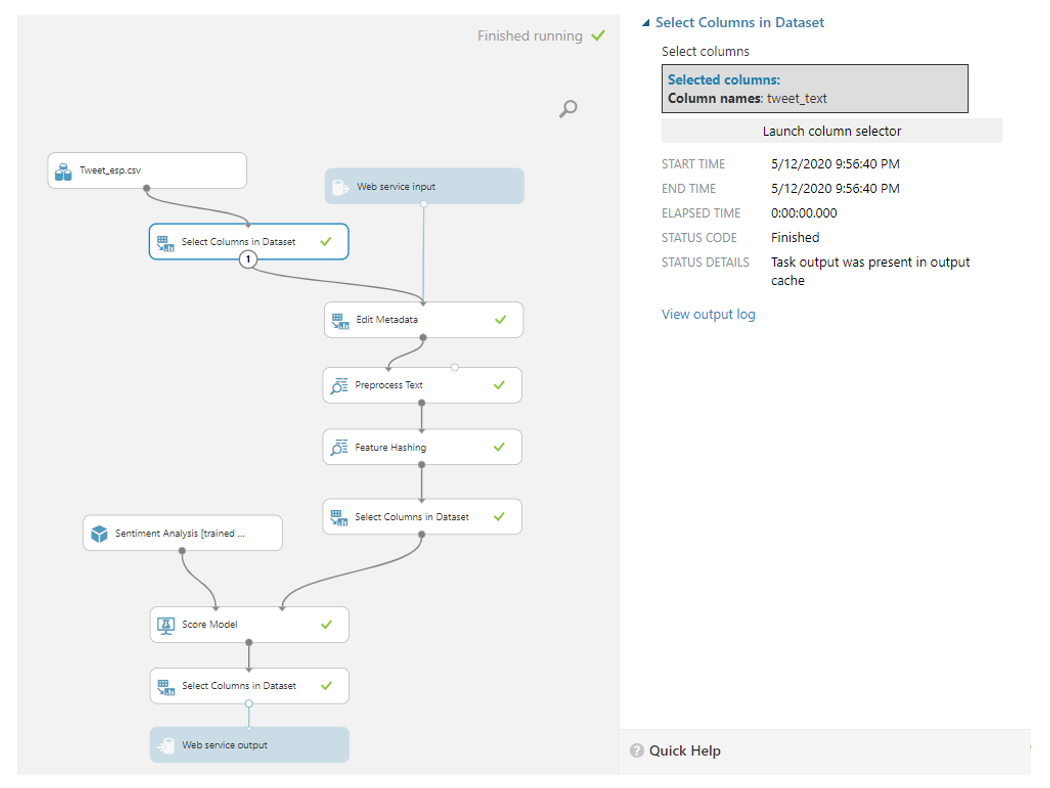Screen dimensions: 1050x788
Task: Select the Select Columns module below Feature Hashing
Action: pos(412,517)
